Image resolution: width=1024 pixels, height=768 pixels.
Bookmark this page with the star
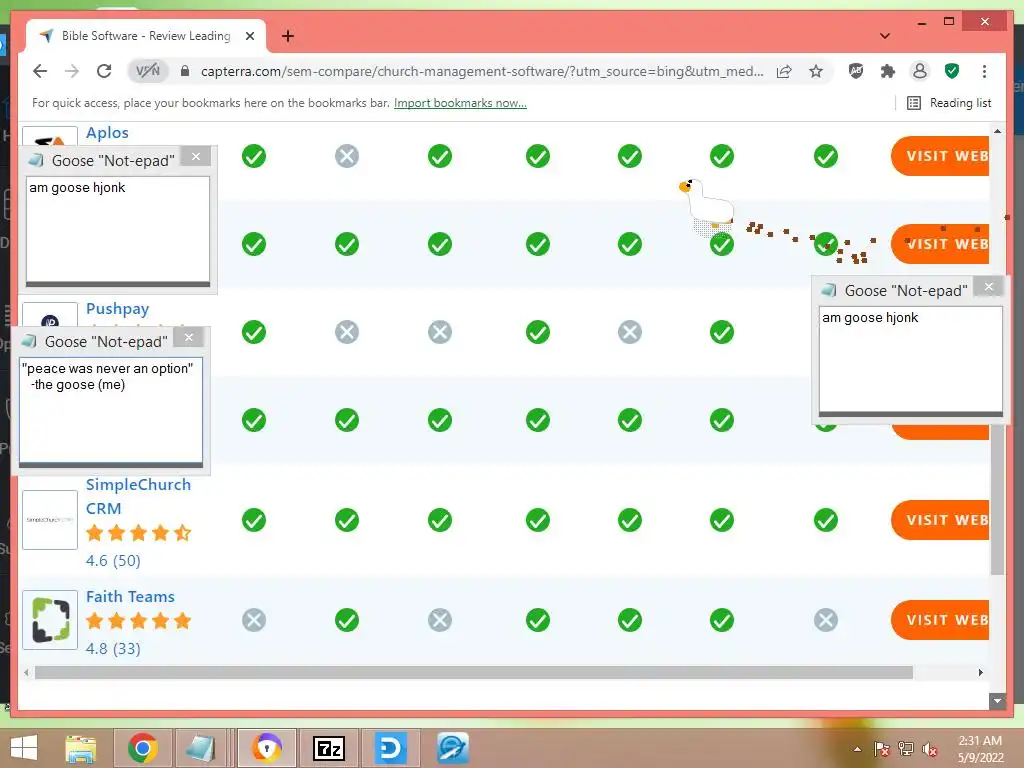click(816, 71)
